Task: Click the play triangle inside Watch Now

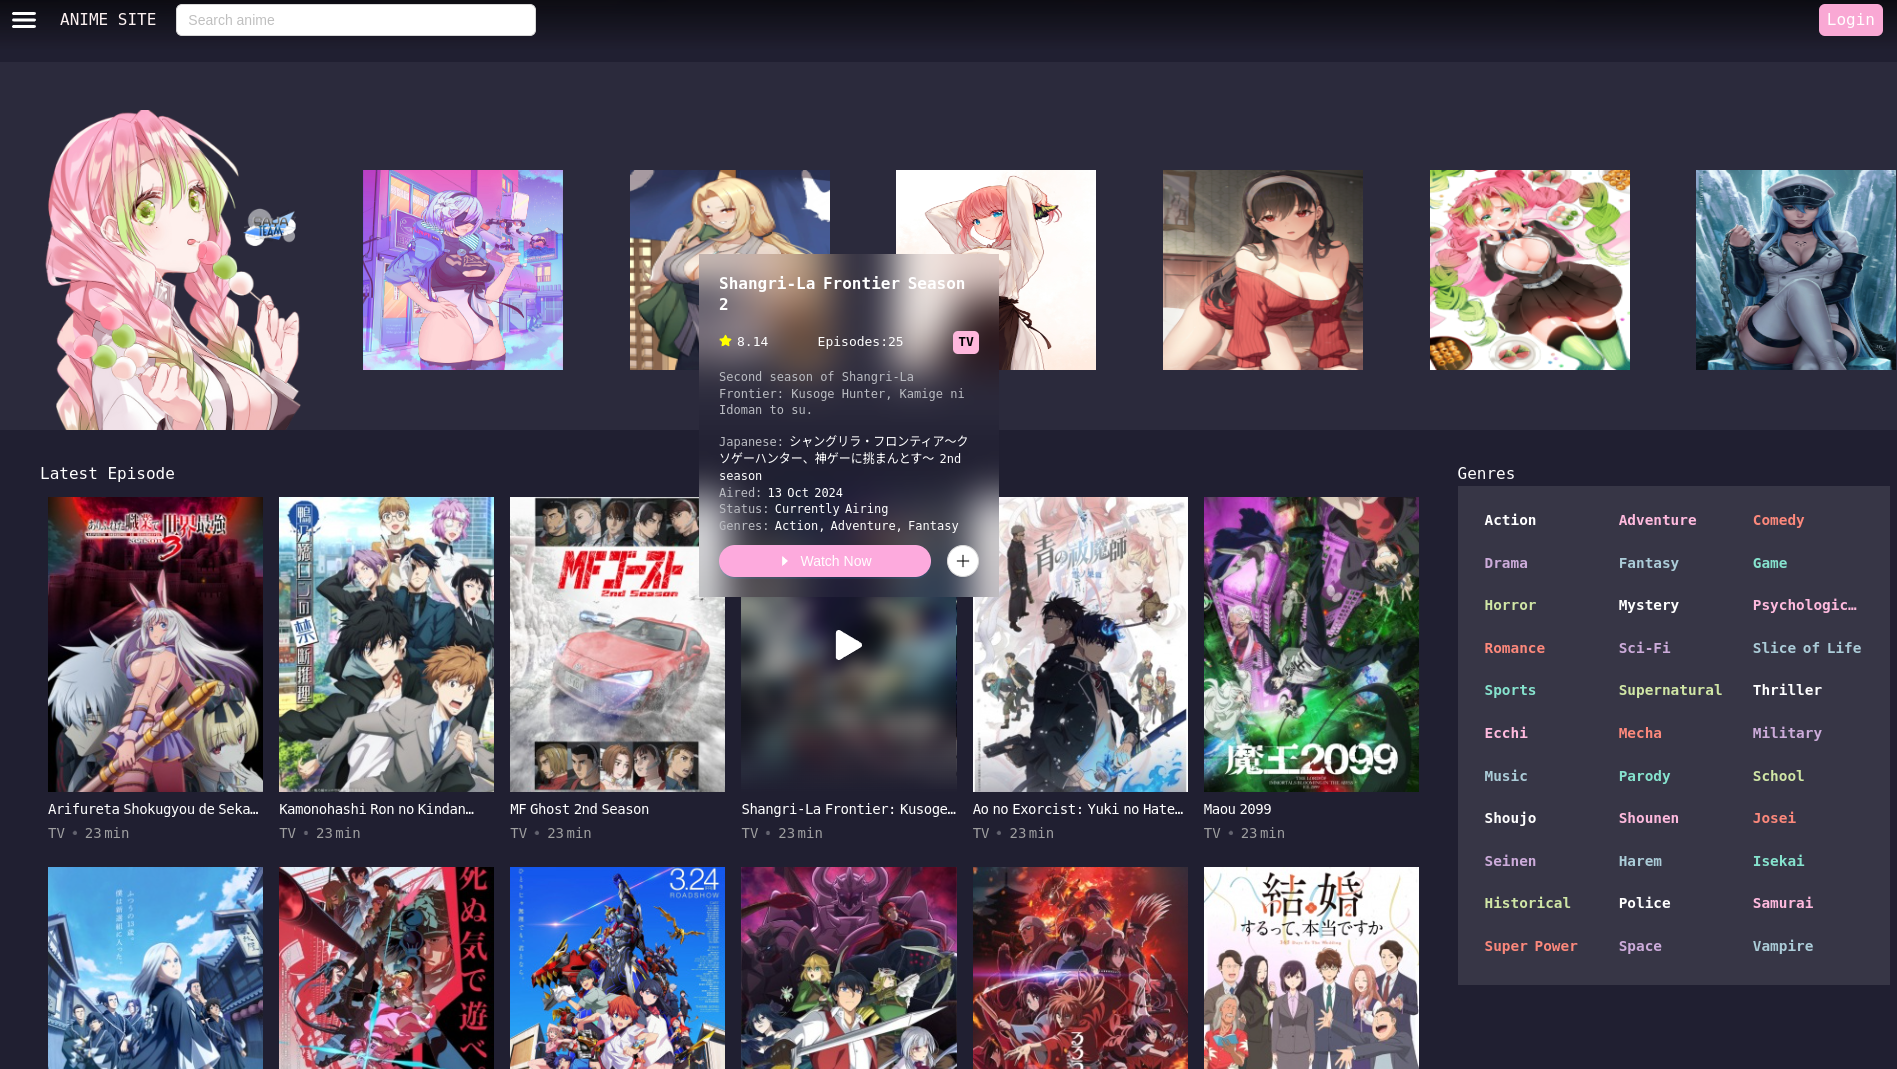Action: coord(786,561)
